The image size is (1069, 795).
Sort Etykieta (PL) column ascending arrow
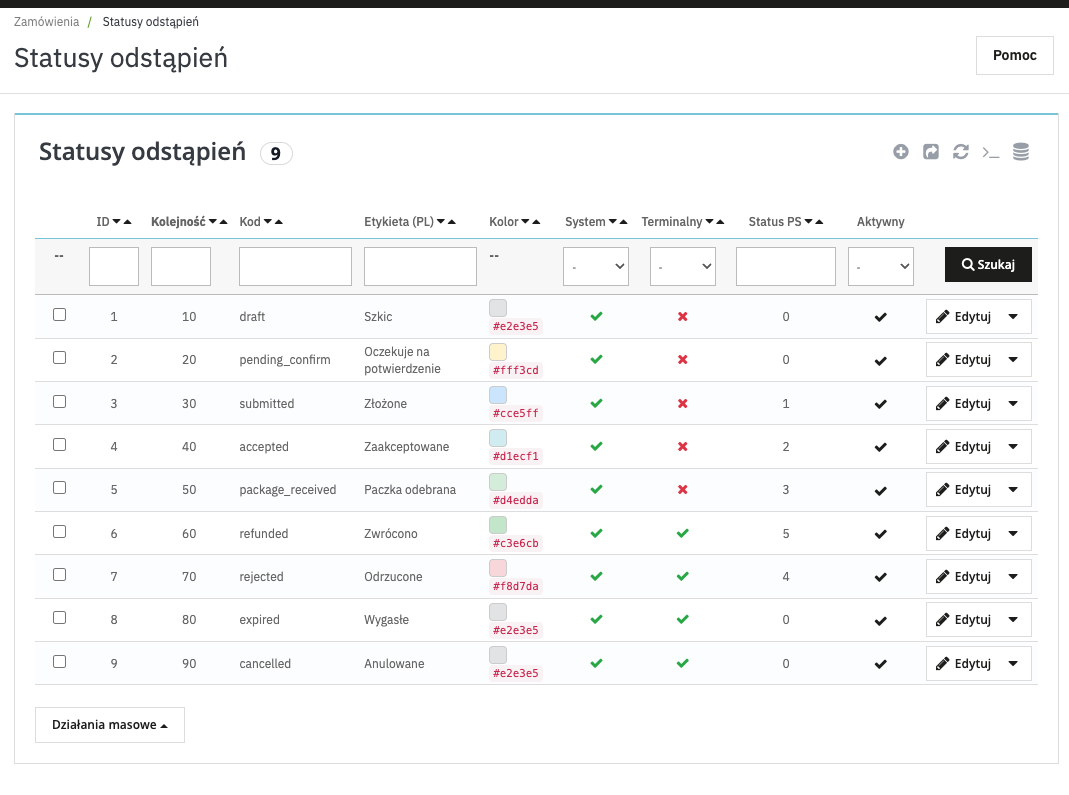tap(452, 222)
